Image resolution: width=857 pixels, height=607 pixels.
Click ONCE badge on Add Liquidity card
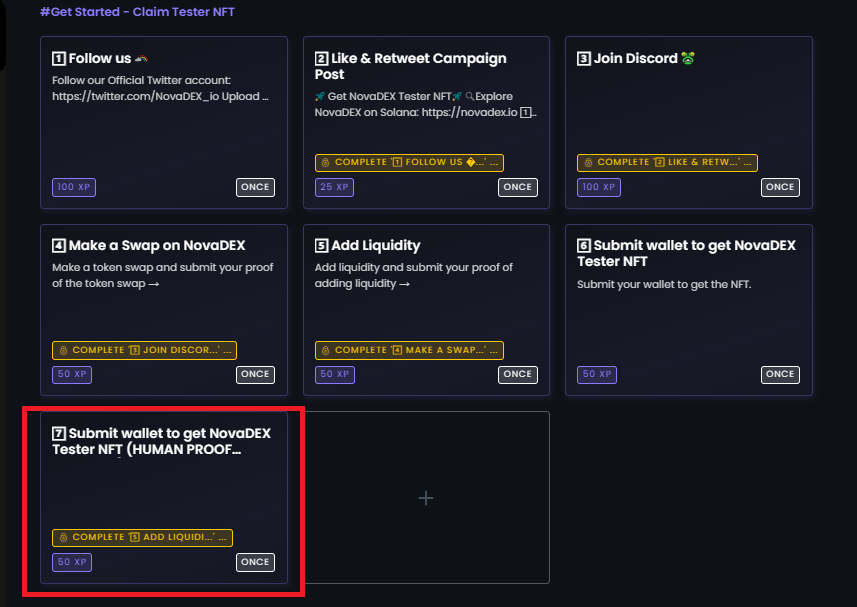pyautogui.click(x=518, y=374)
